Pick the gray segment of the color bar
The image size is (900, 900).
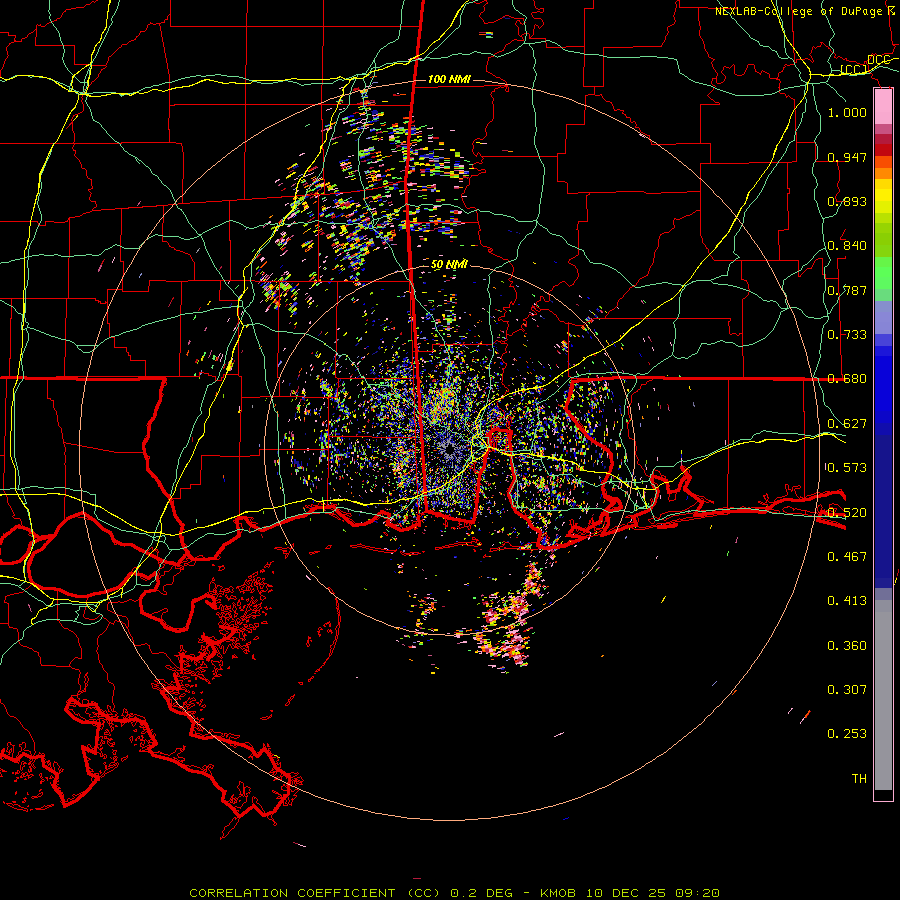coord(883,695)
